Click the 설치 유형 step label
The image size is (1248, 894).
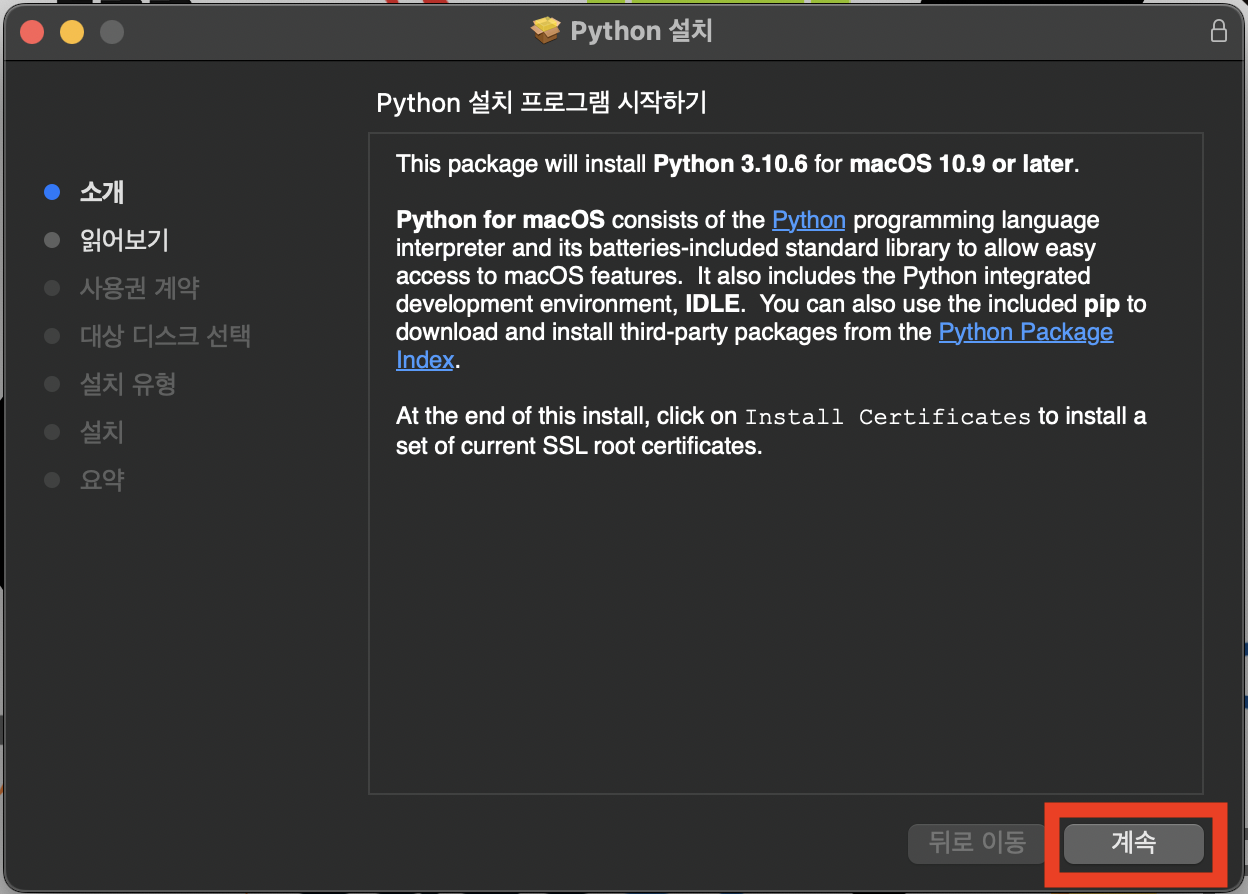pyautogui.click(x=128, y=384)
